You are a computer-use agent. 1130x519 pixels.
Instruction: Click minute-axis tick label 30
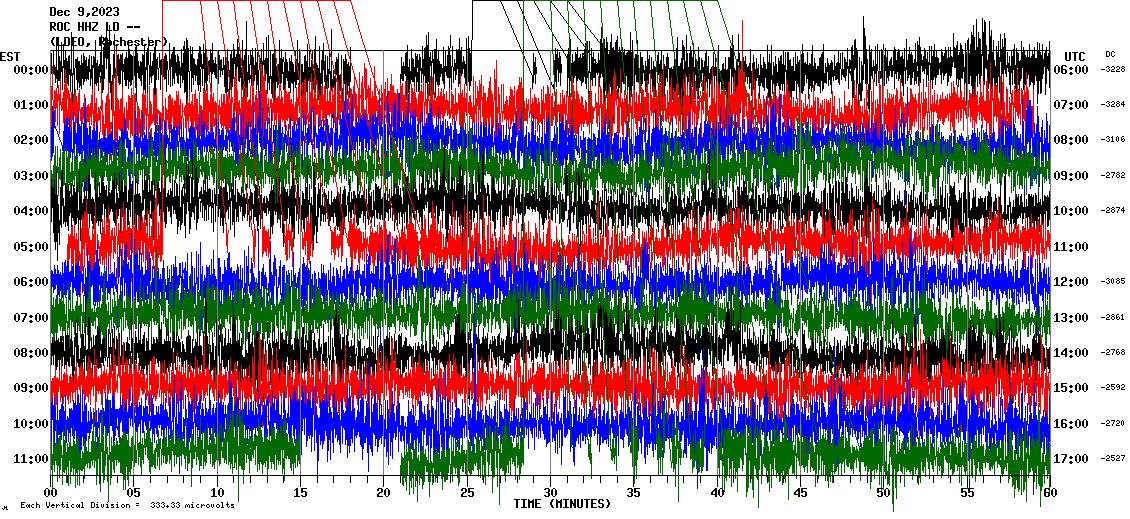point(551,493)
